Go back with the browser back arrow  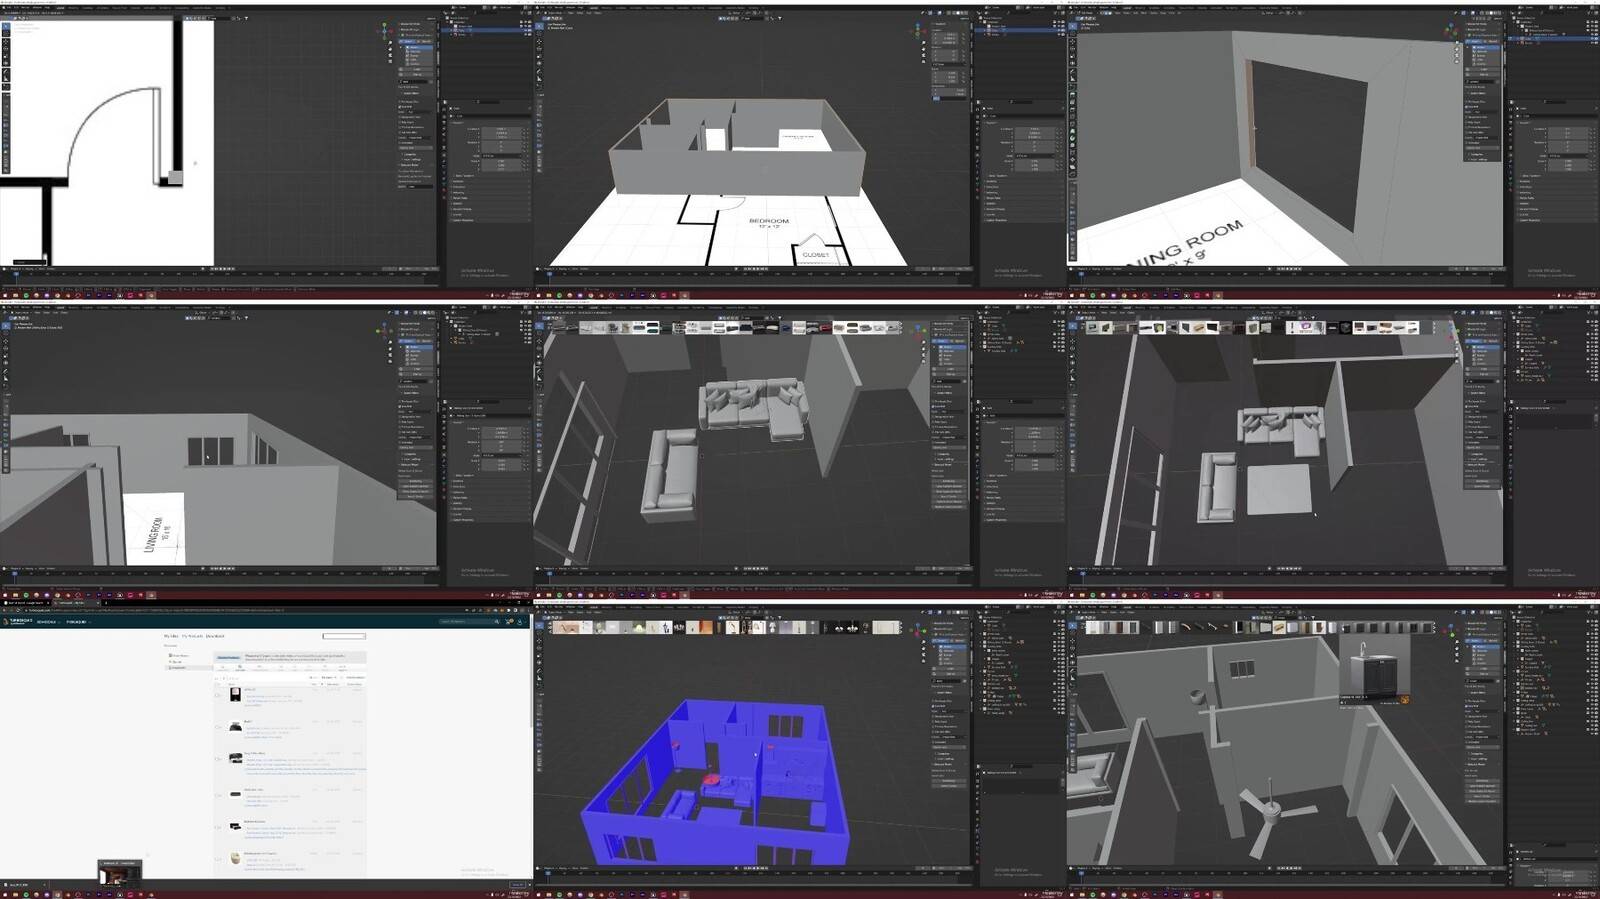coord(5,610)
